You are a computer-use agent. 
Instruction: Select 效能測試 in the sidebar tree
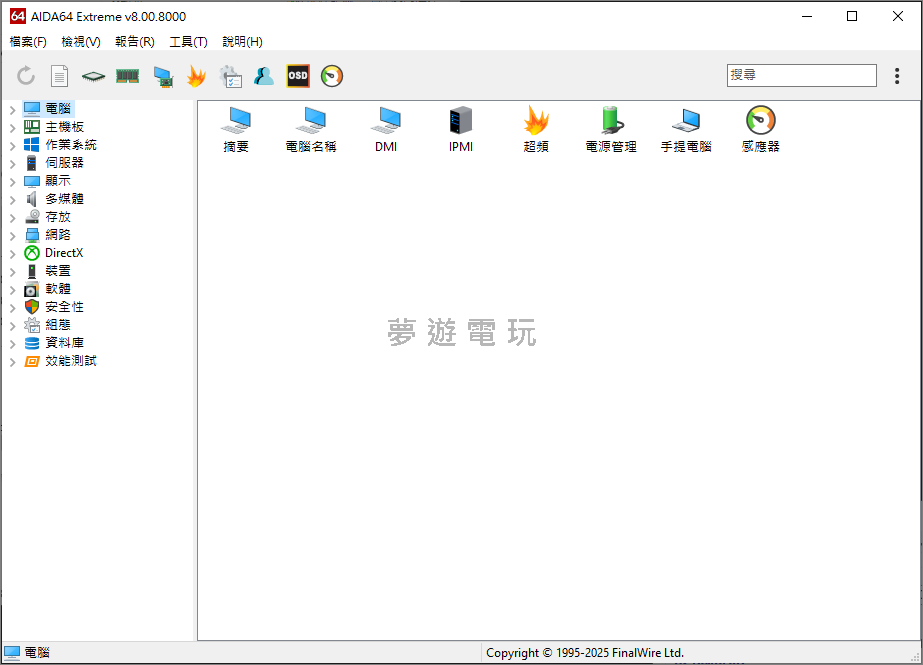tap(70, 361)
